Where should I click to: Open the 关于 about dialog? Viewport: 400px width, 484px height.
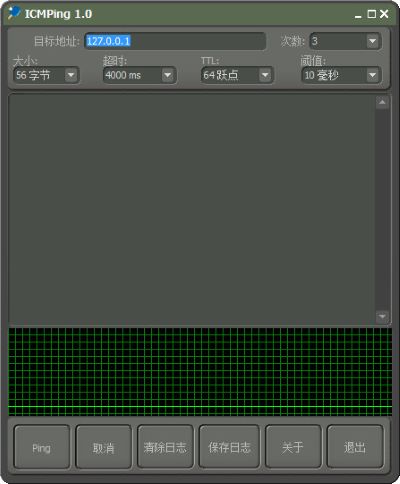point(293,447)
